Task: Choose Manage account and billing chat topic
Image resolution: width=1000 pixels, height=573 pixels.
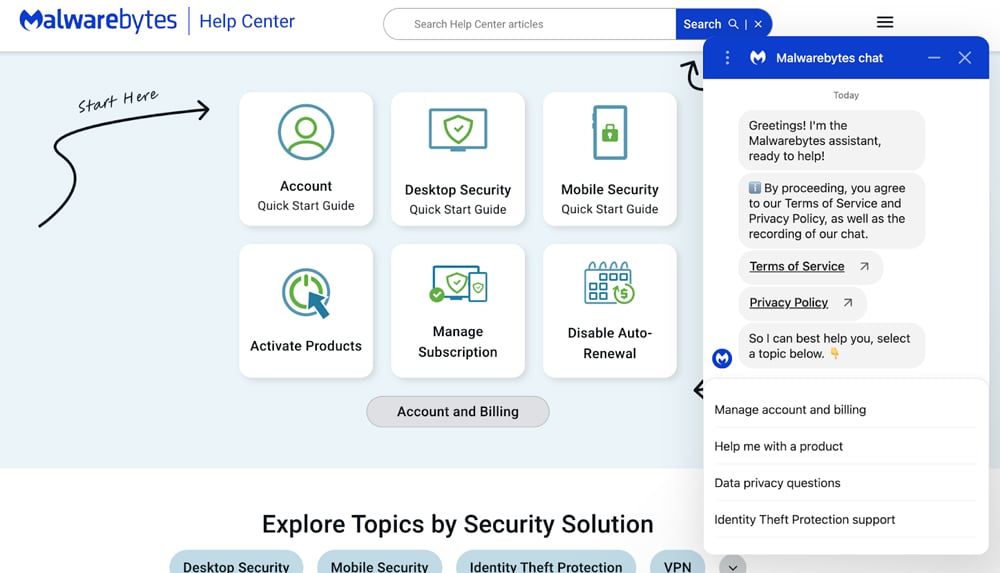Action: [790, 410]
